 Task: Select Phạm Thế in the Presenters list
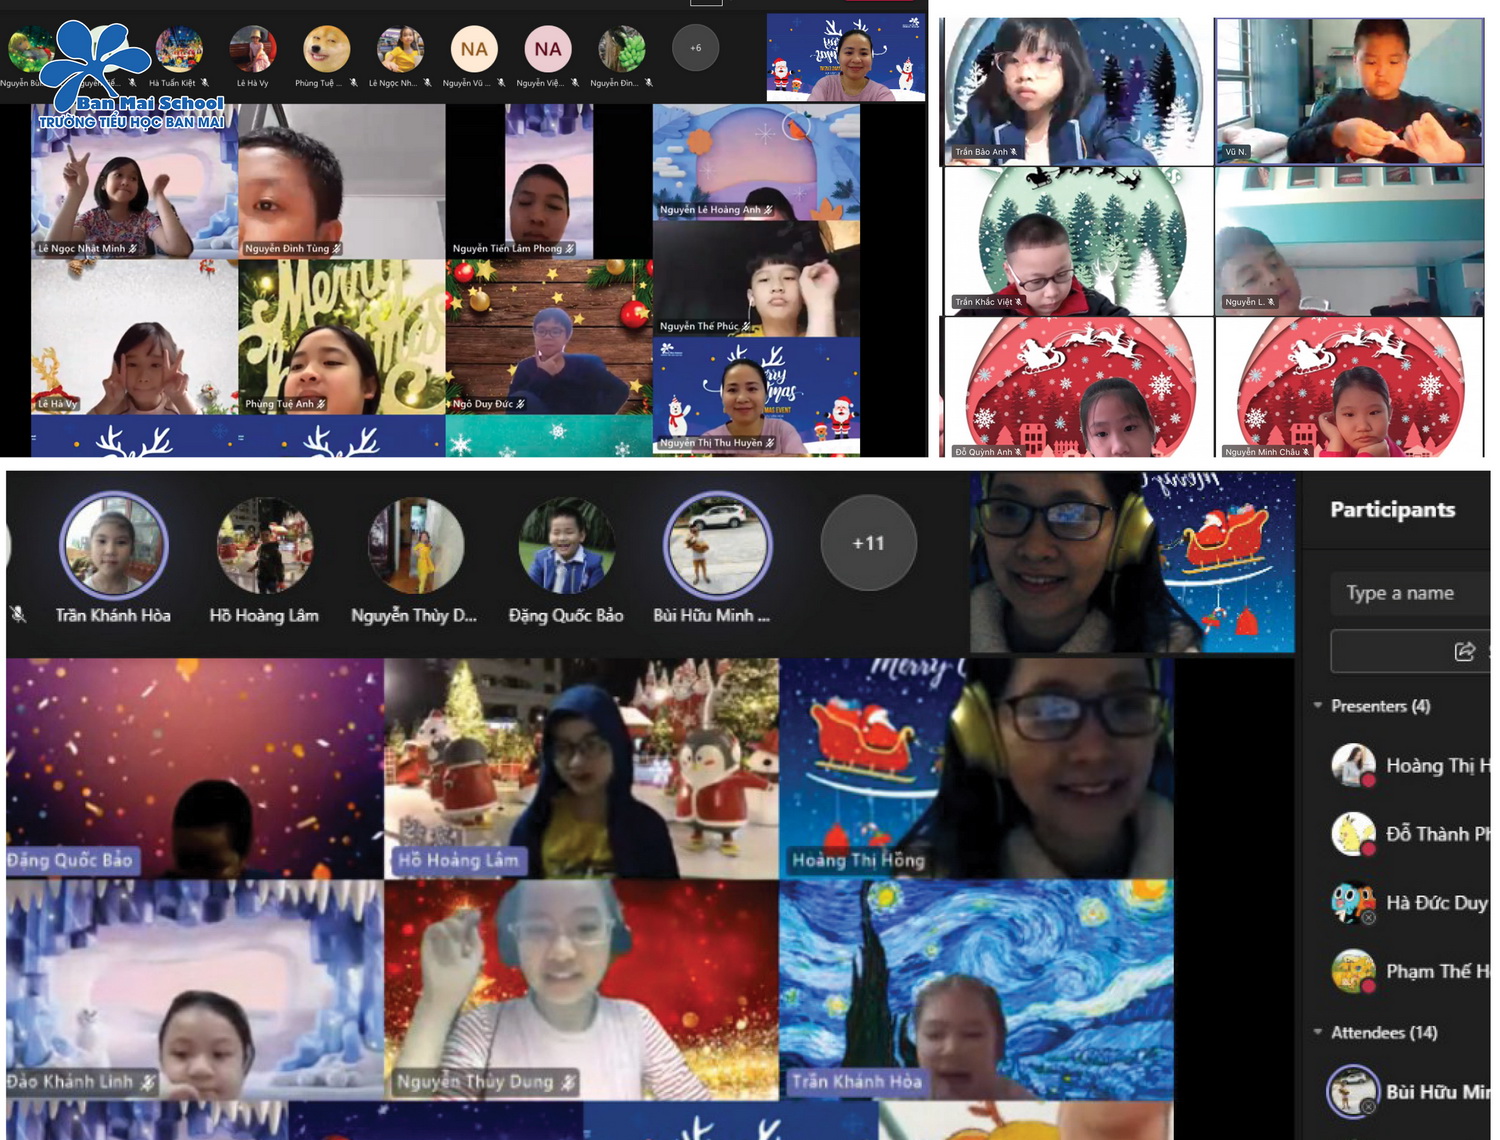(x=1436, y=971)
